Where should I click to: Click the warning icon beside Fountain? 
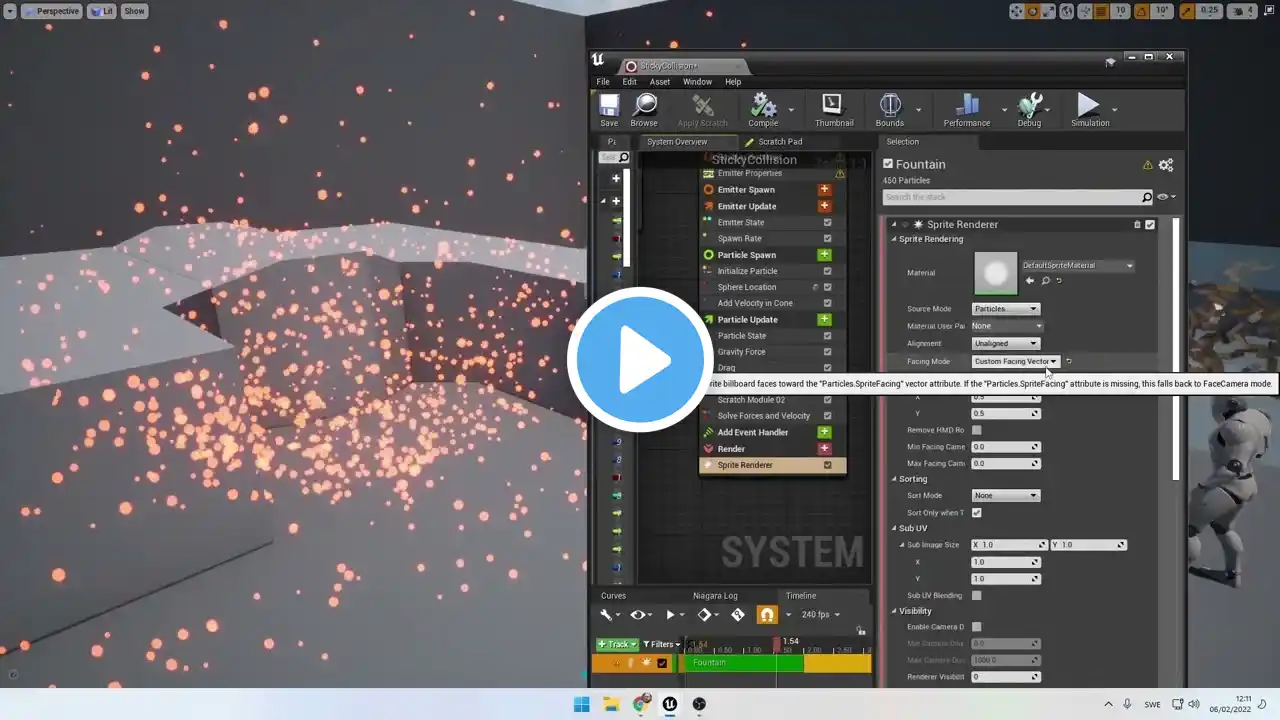point(1148,165)
